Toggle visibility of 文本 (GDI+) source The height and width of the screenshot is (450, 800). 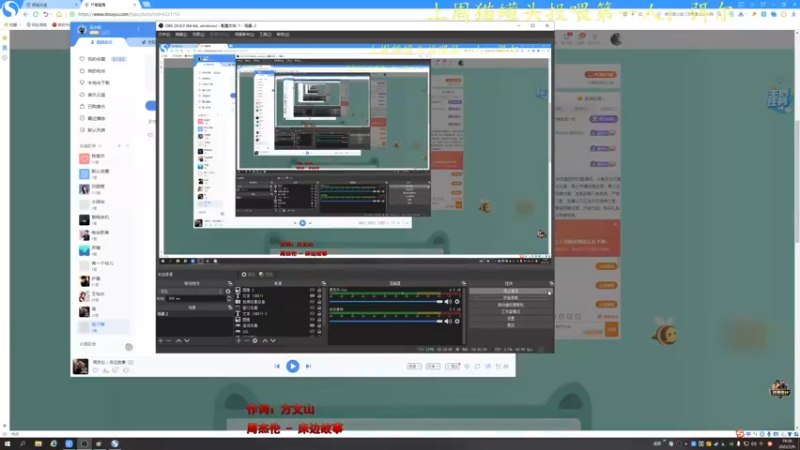tap(312, 296)
